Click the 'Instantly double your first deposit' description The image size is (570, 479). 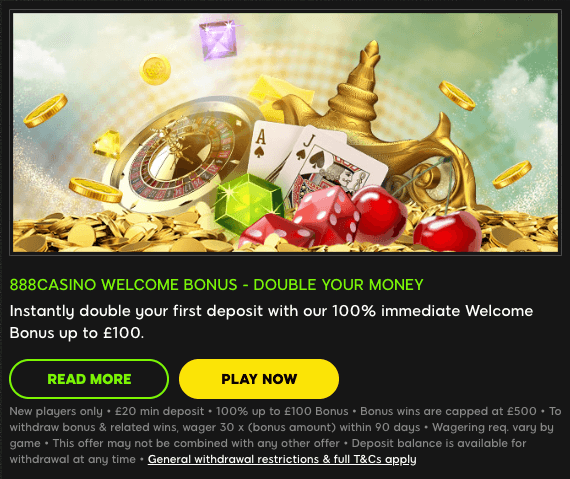(271, 322)
